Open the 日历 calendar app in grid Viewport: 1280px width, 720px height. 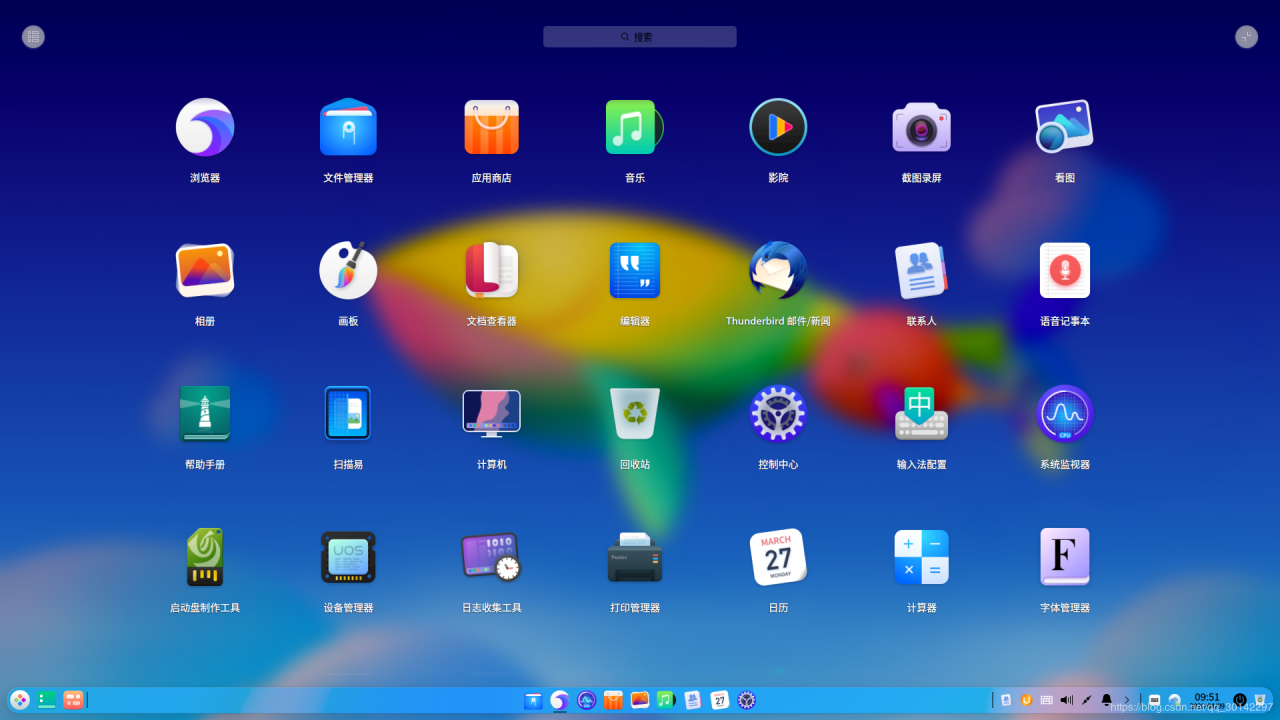[x=778, y=556]
